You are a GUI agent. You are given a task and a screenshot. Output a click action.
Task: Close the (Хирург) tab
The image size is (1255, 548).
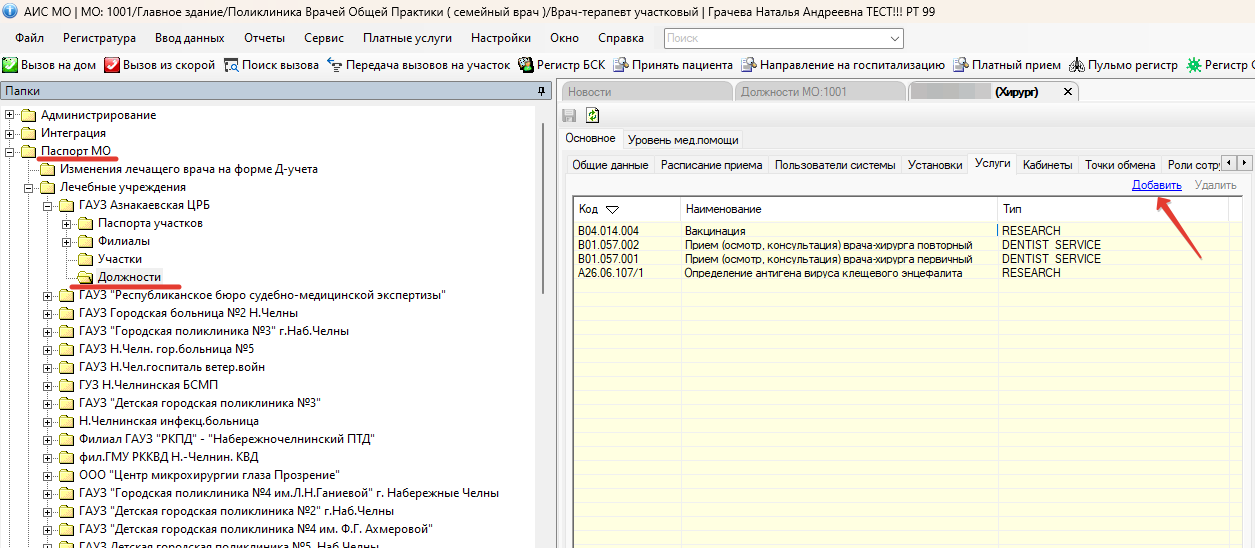[x=1067, y=92]
